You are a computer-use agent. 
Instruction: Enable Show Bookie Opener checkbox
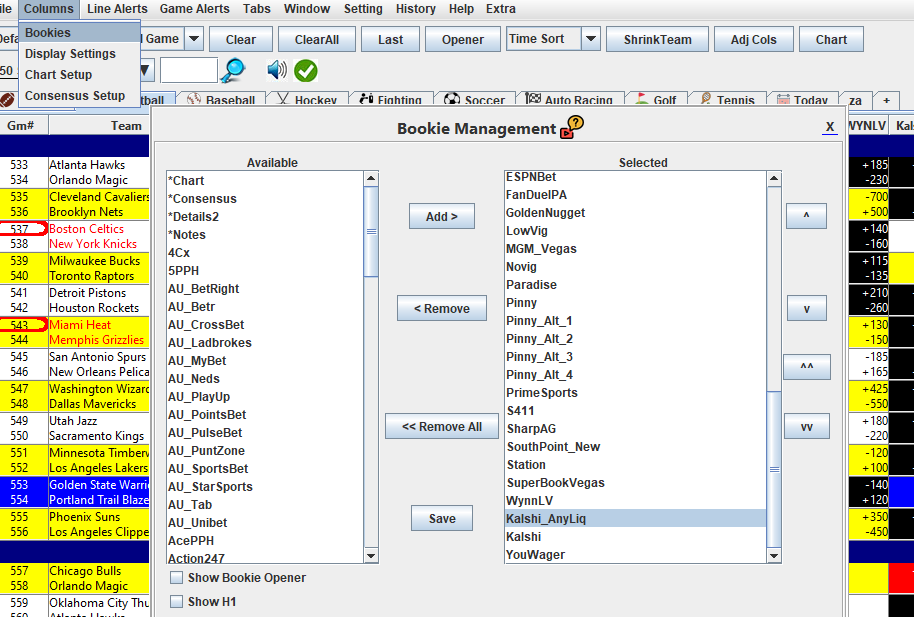pyautogui.click(x=176, y=578)
